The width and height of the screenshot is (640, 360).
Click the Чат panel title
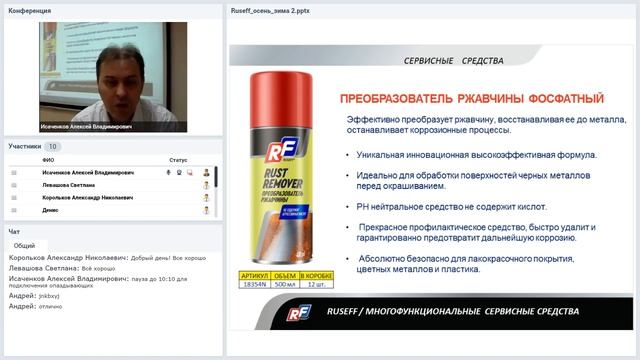click(14, 231)
